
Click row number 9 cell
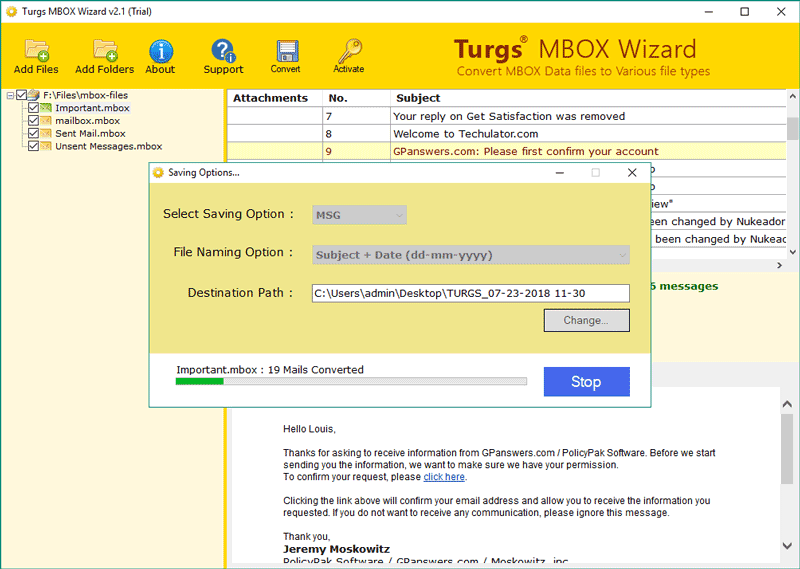pos(356,151)
